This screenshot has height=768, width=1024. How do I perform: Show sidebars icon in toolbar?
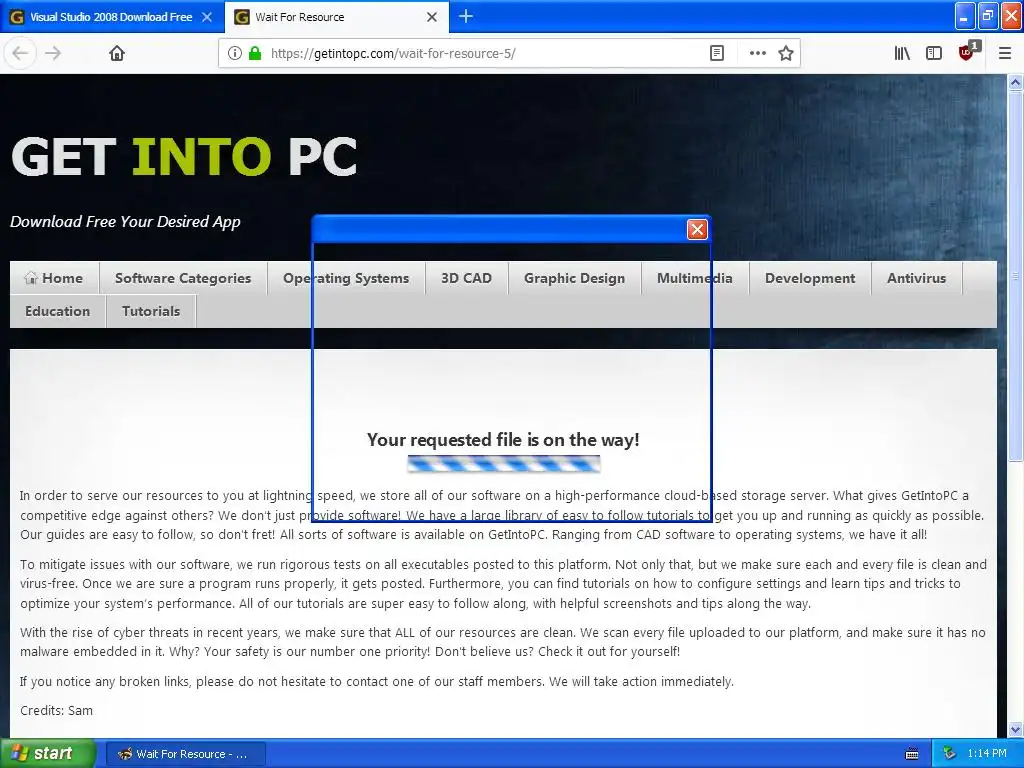[934, 54]
